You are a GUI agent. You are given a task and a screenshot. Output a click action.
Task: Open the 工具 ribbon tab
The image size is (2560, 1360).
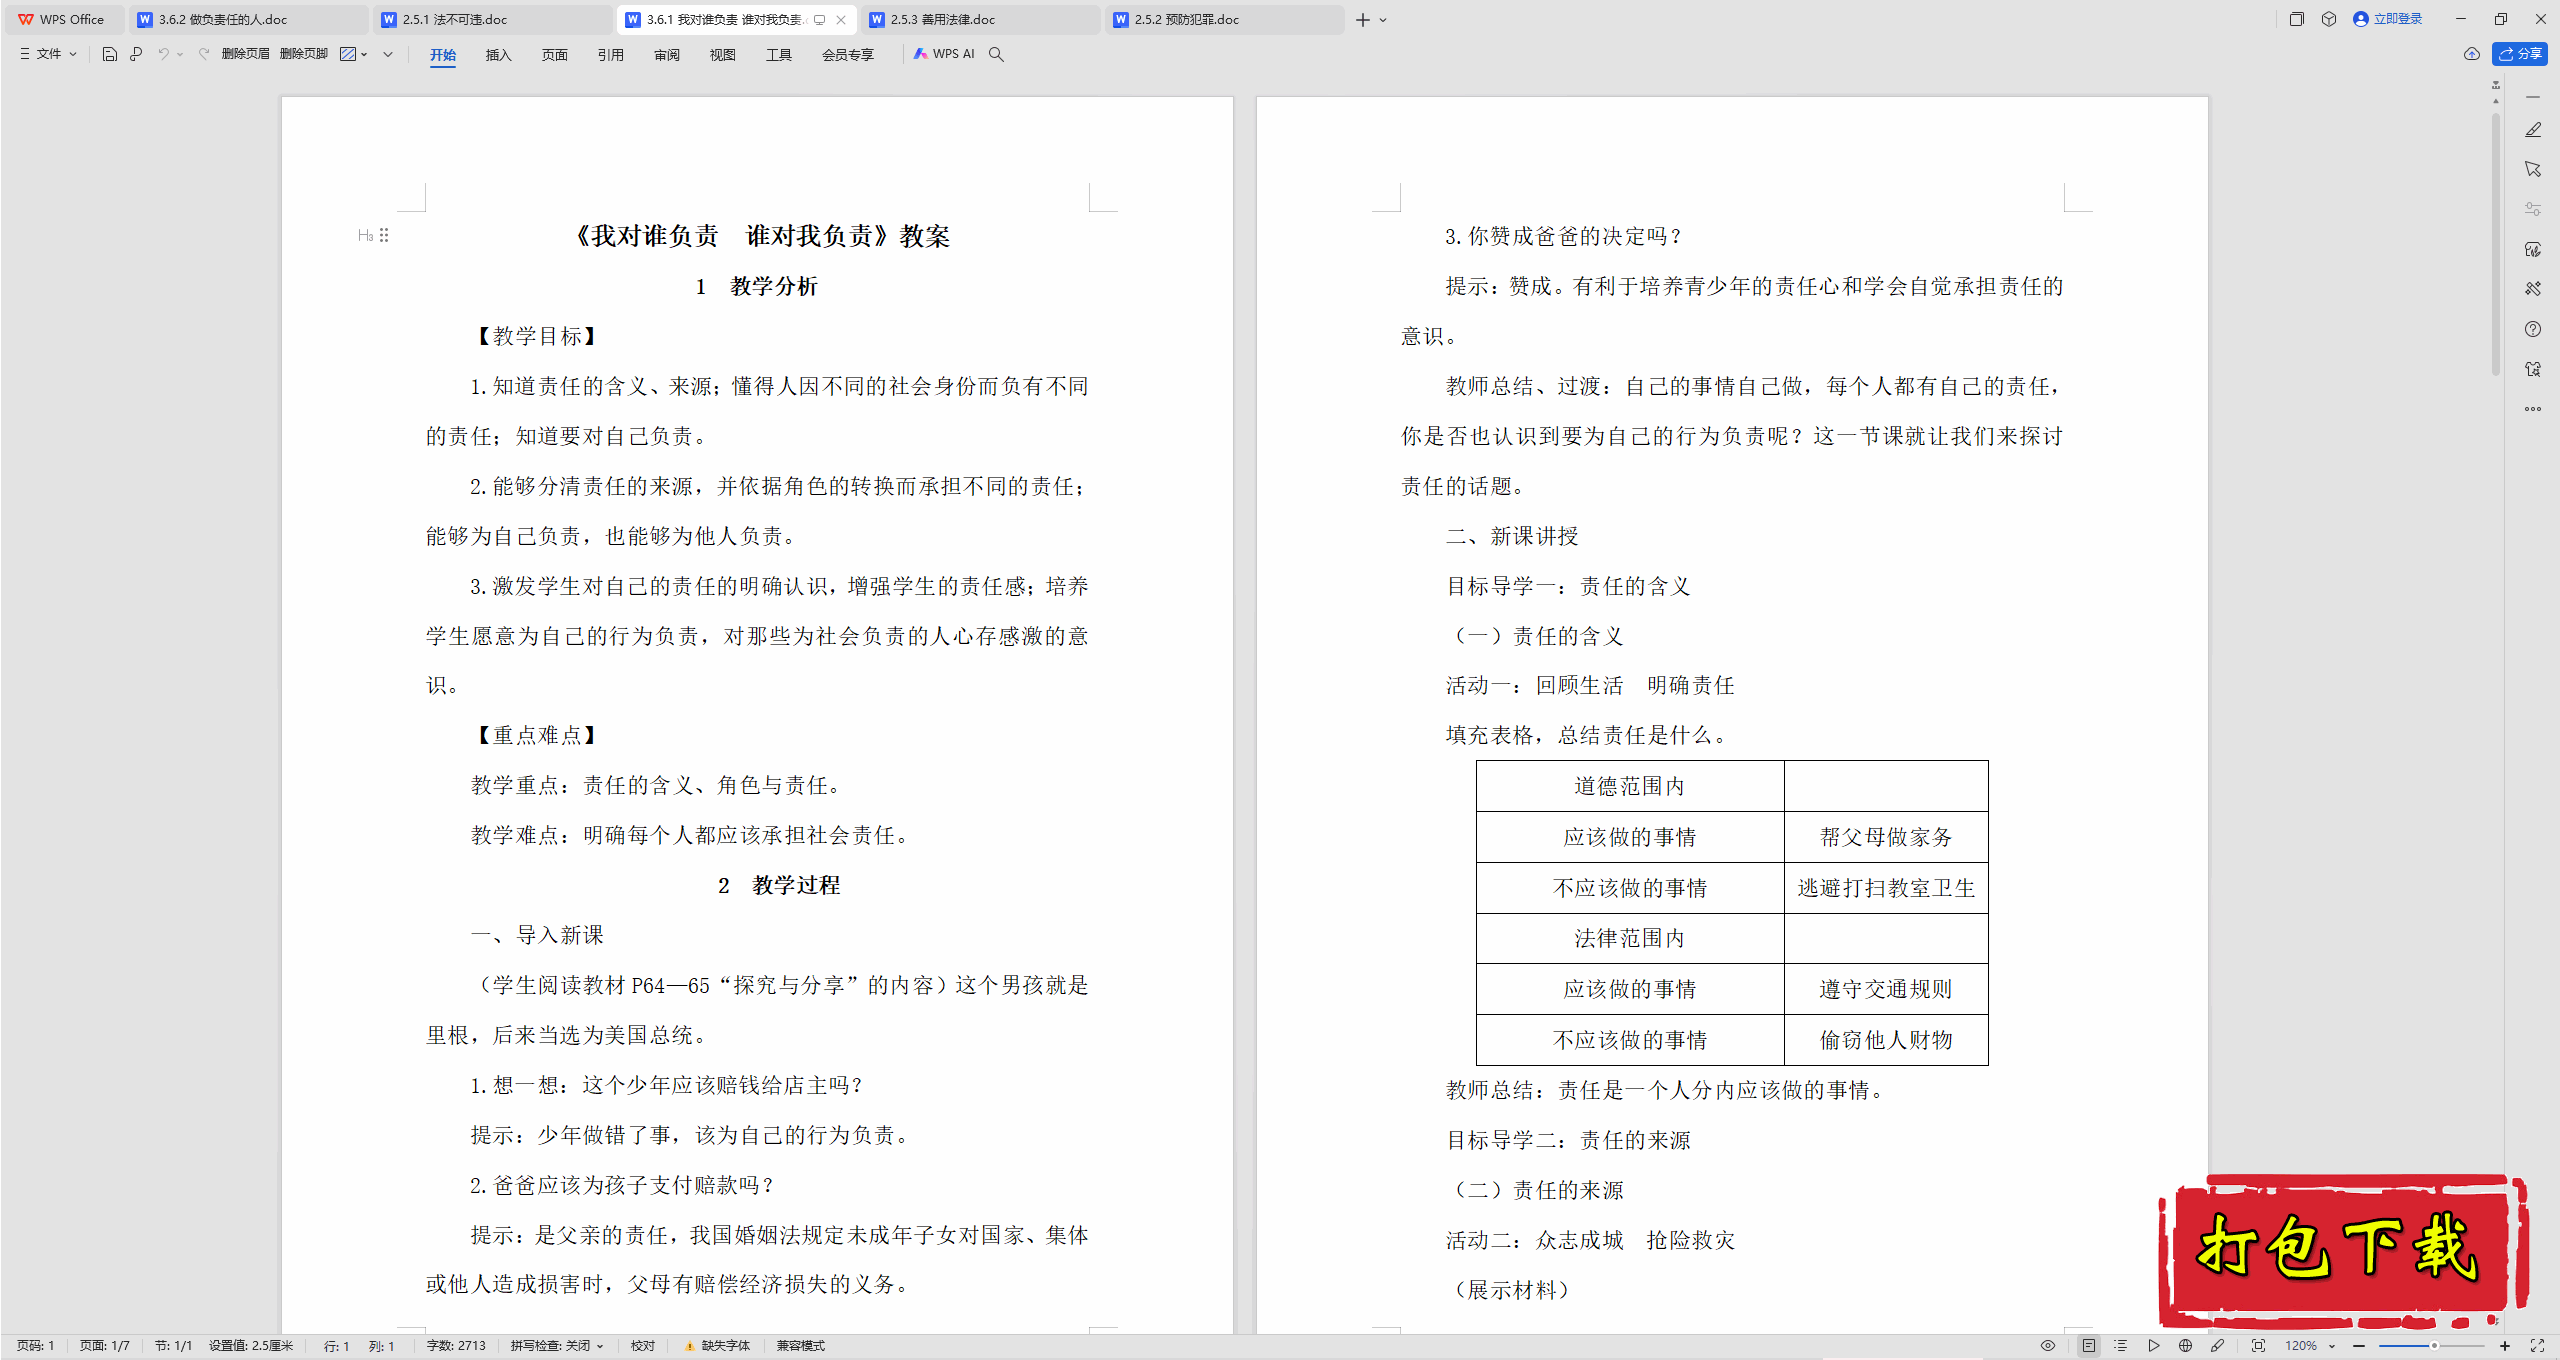(778, 55)
